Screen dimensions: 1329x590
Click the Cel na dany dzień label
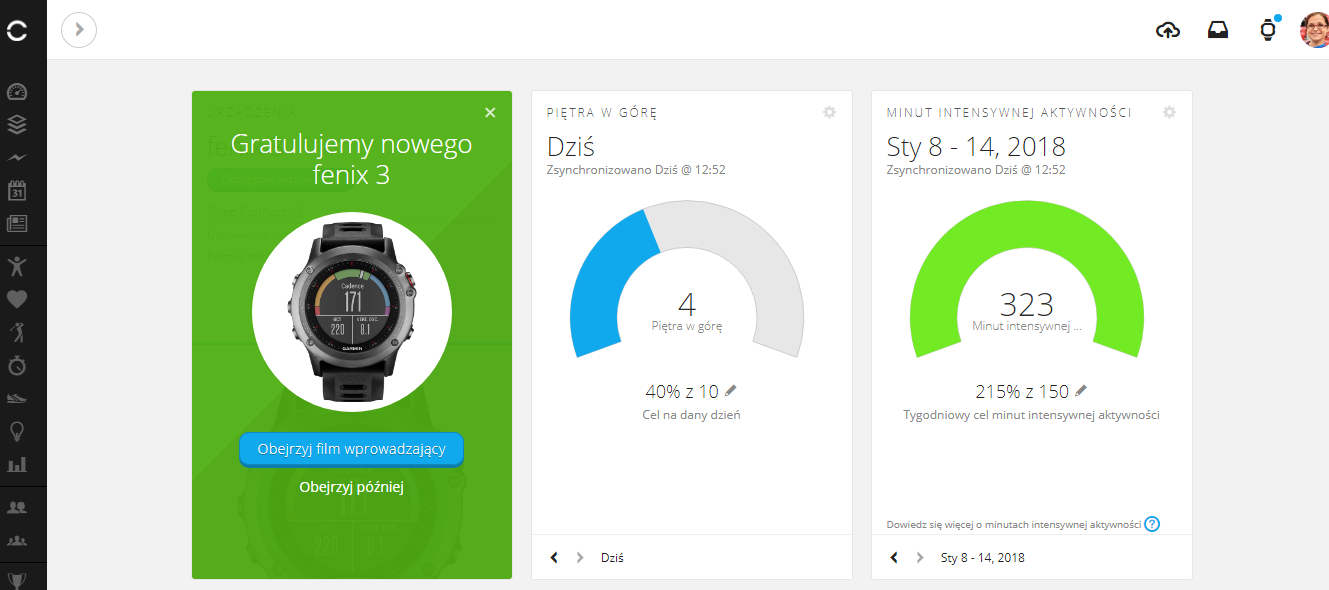[691, 414]
